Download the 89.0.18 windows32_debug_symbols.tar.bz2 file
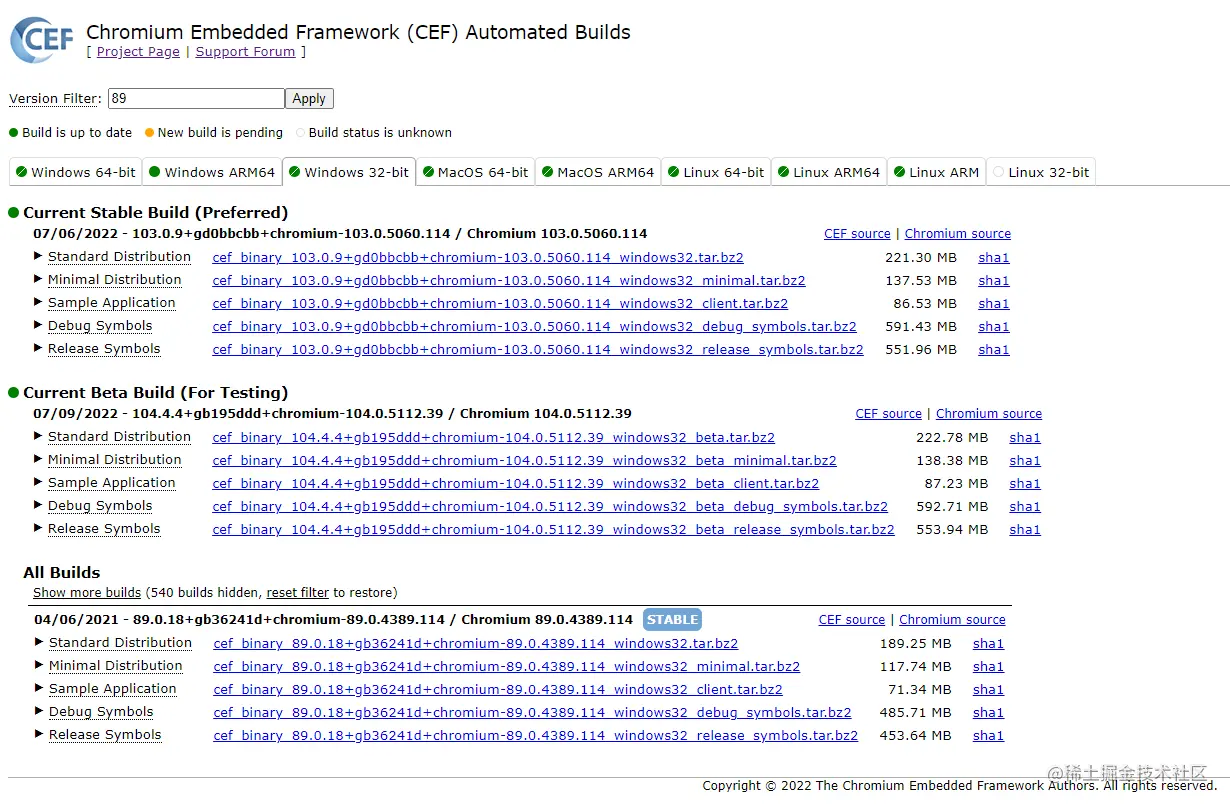This screenshot has width=1230, height=806. tap(532, 713)
